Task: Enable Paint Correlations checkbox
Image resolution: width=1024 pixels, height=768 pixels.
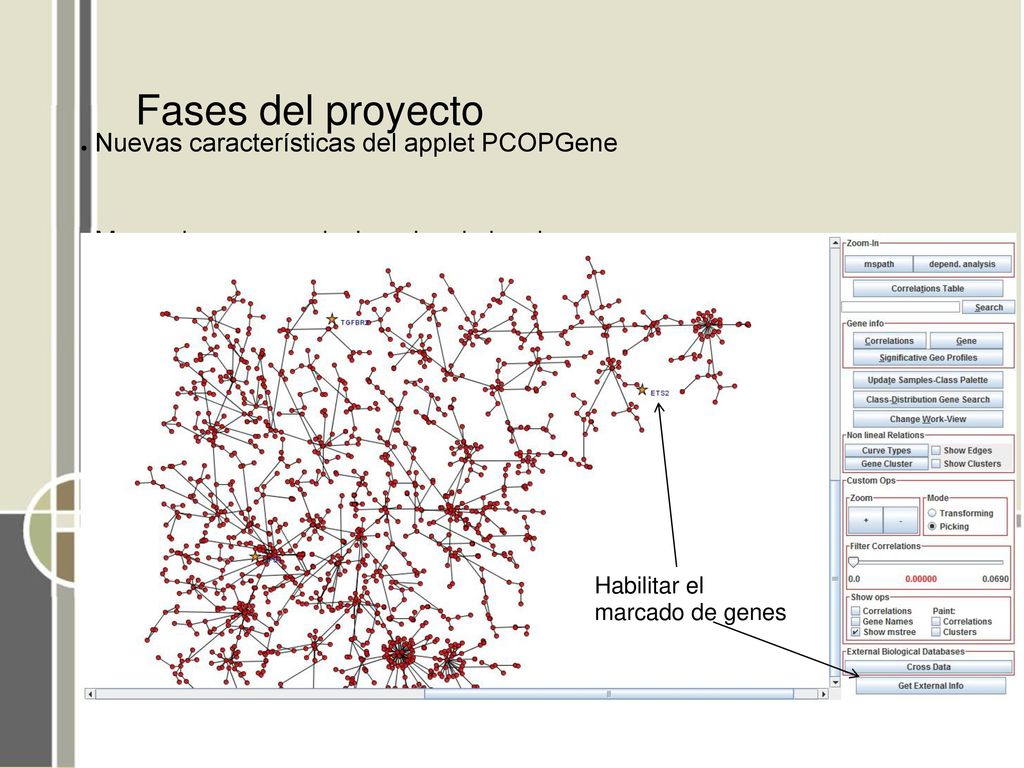Action: point(936,622)
